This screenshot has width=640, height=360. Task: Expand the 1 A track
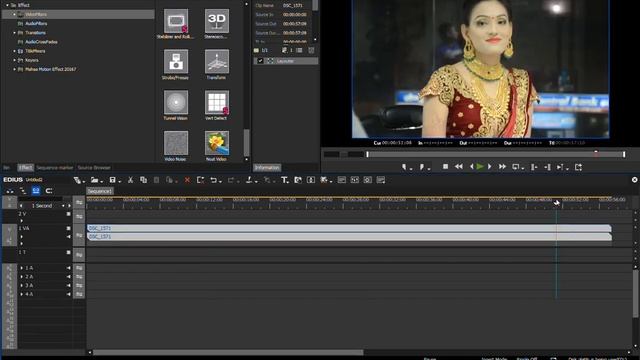22,268
